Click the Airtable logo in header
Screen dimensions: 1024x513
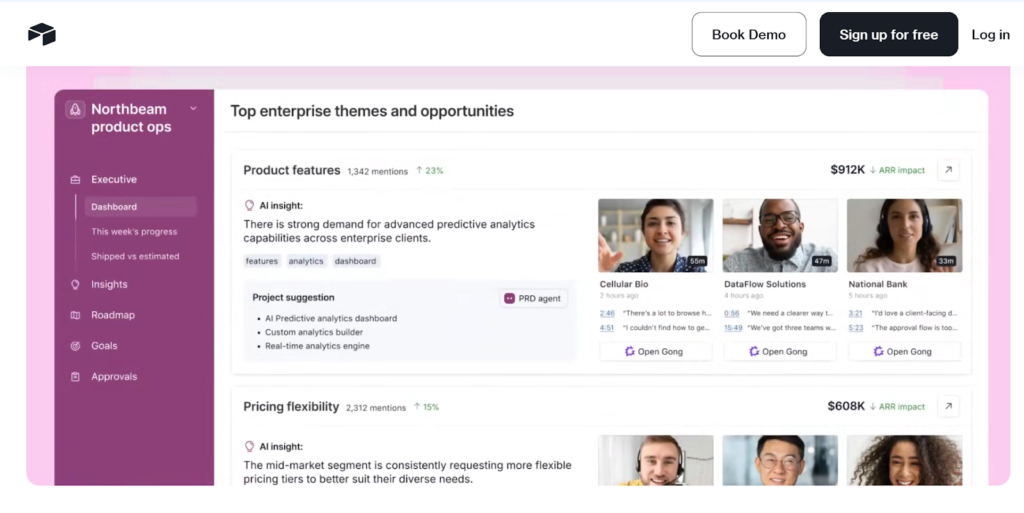[42, 34]
